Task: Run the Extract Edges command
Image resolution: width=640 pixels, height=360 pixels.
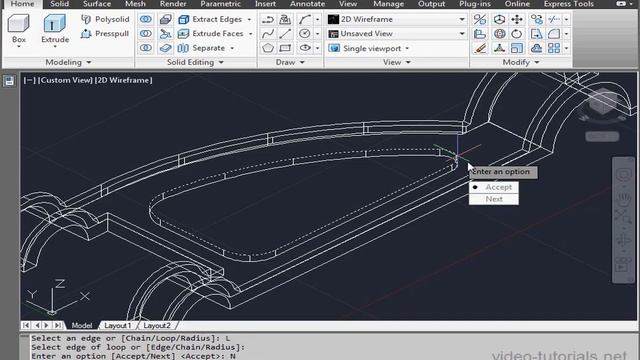Action: pos(211,19)
